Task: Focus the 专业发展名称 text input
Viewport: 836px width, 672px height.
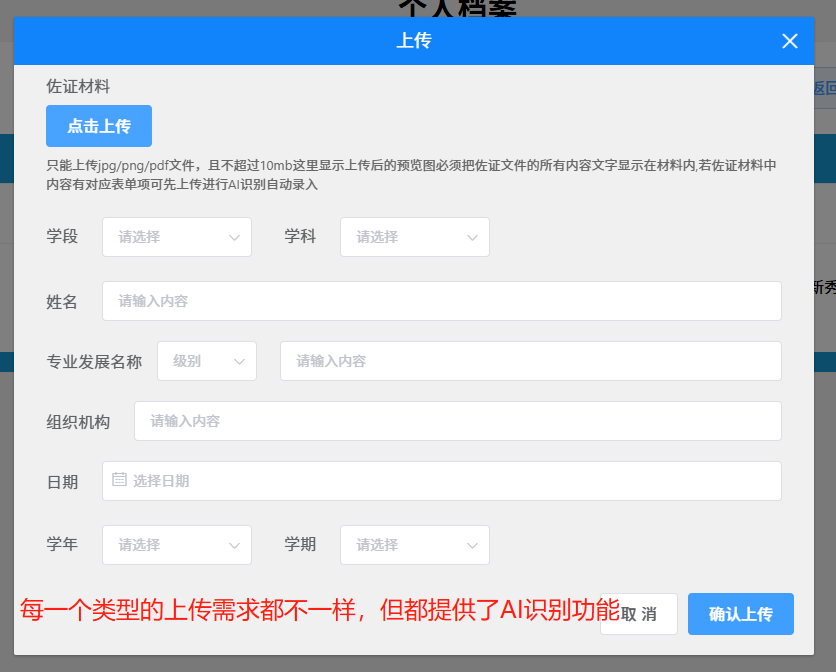Action: (530, 361)
